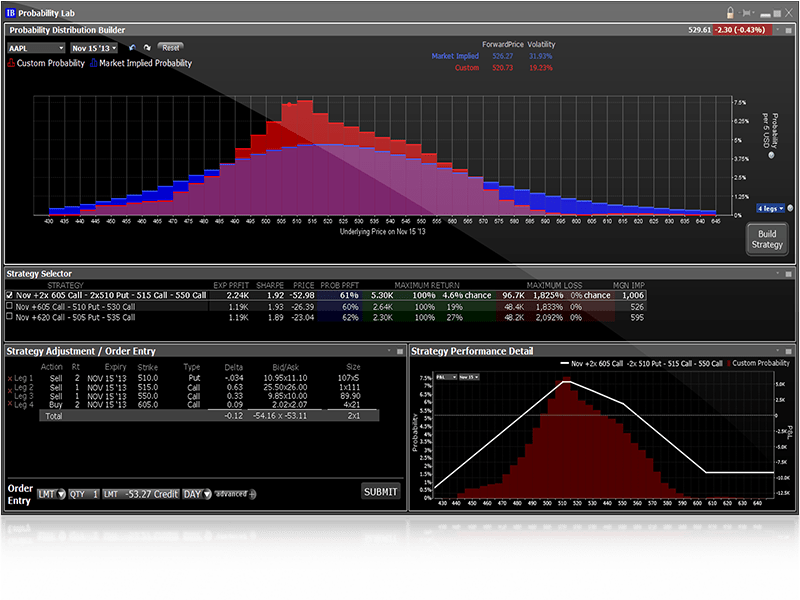Remove Leg 1 with its red X
The image size is (800, 600).
click(x=10, y=379)
